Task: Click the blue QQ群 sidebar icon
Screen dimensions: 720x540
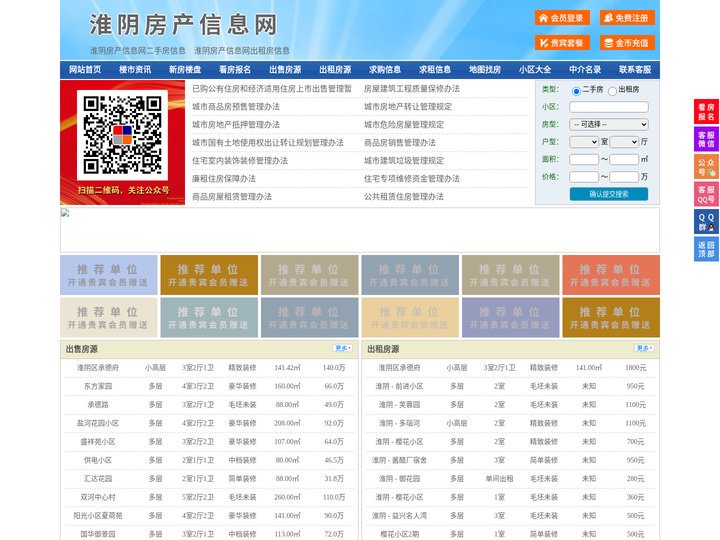Action: pos(706,222)
